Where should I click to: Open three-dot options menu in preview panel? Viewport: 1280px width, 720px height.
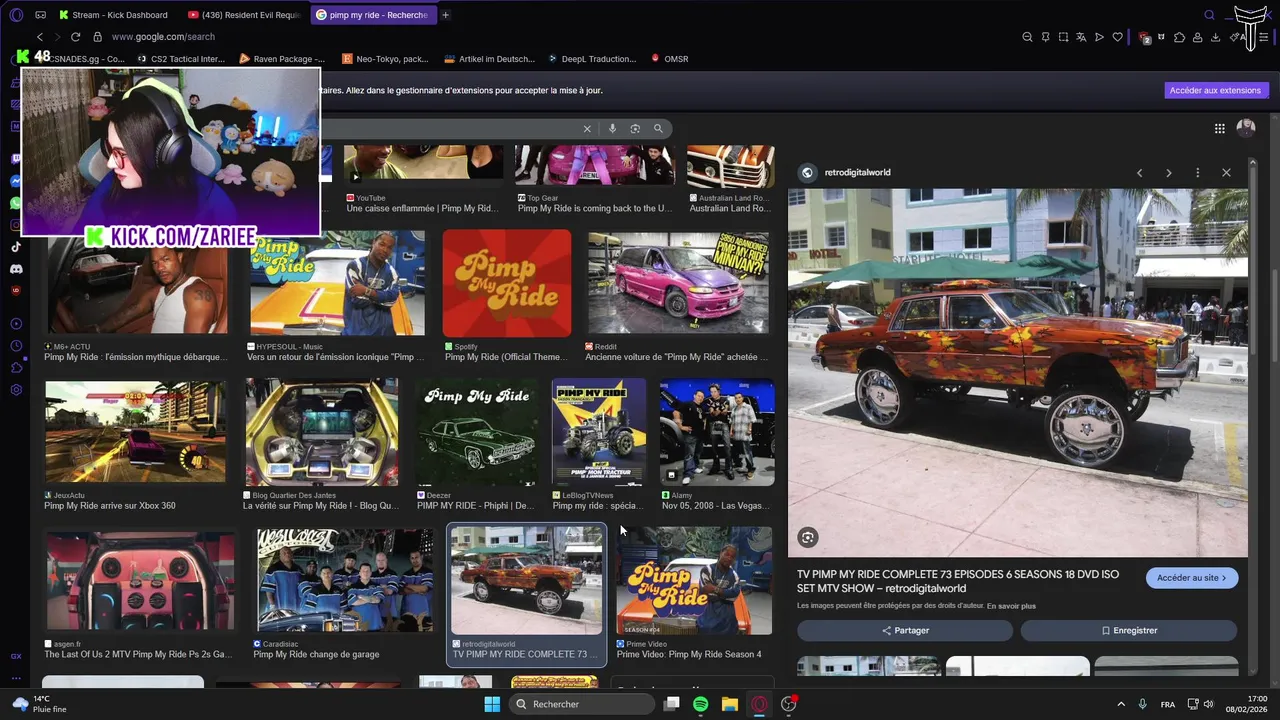click(1197, 173)
